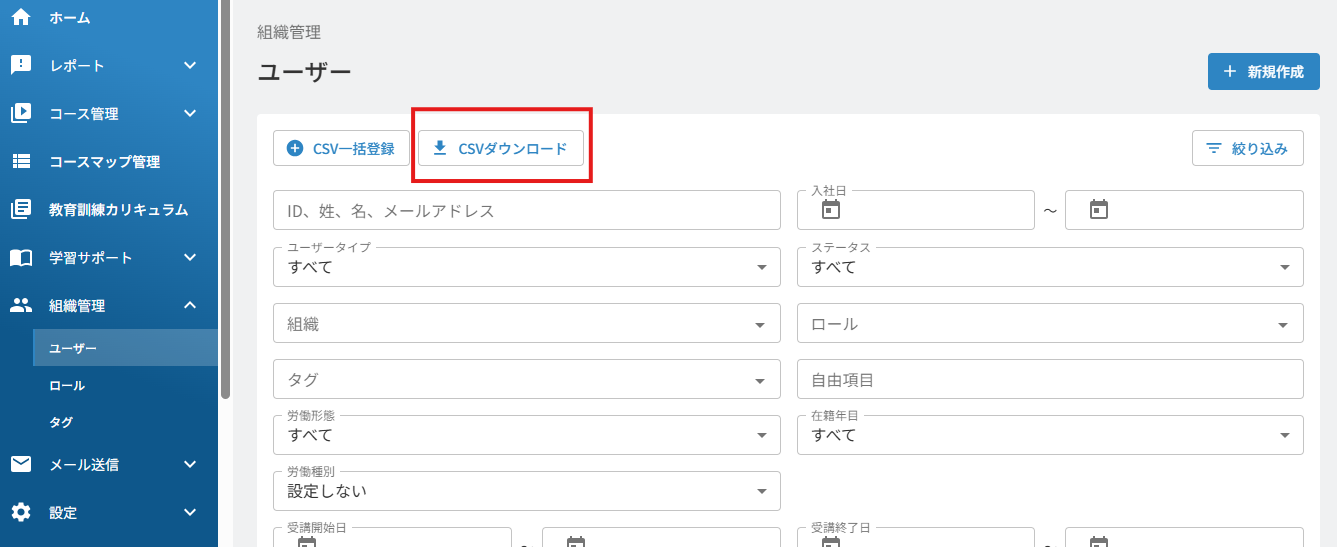Expand the コース管理 menu chevron
Screen dimensions: 1337x547
190,113
